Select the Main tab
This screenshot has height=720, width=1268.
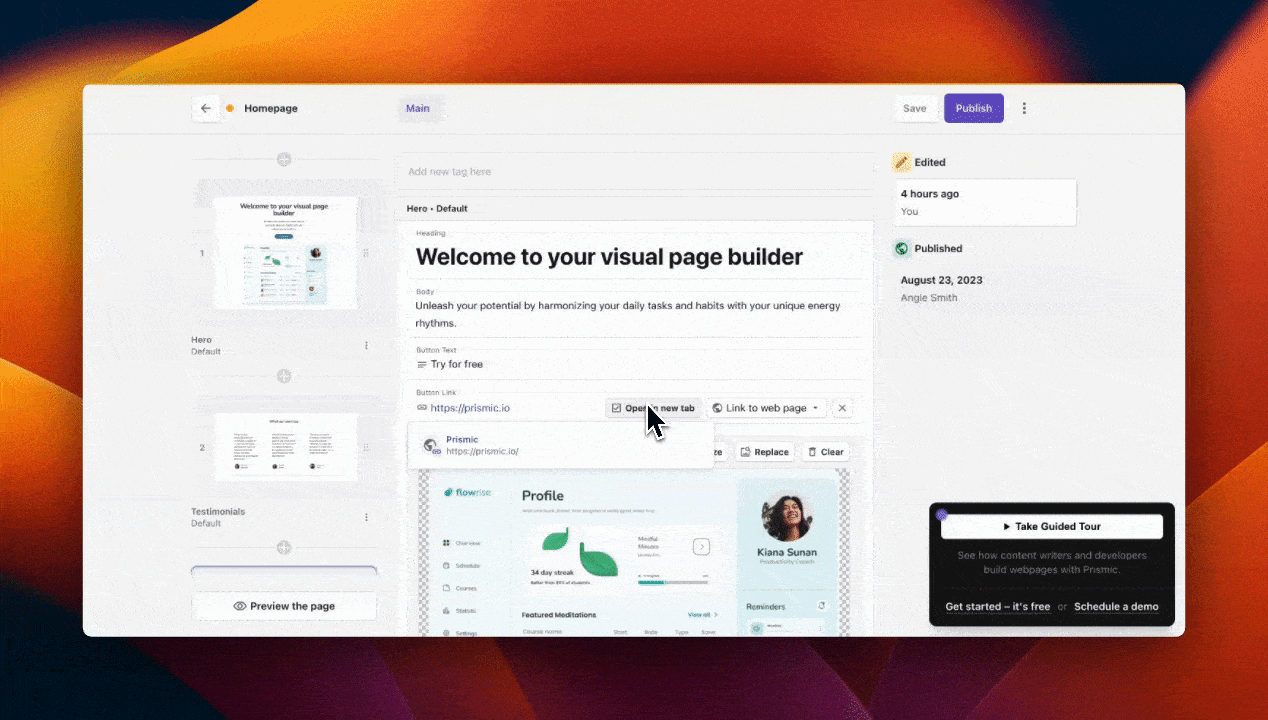coord(417,108)
